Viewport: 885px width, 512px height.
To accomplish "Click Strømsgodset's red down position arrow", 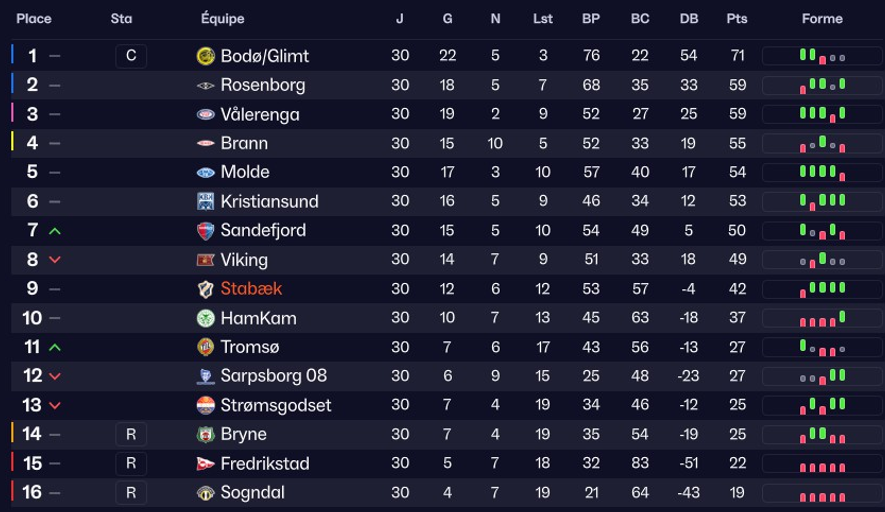I will pos(55,406).
